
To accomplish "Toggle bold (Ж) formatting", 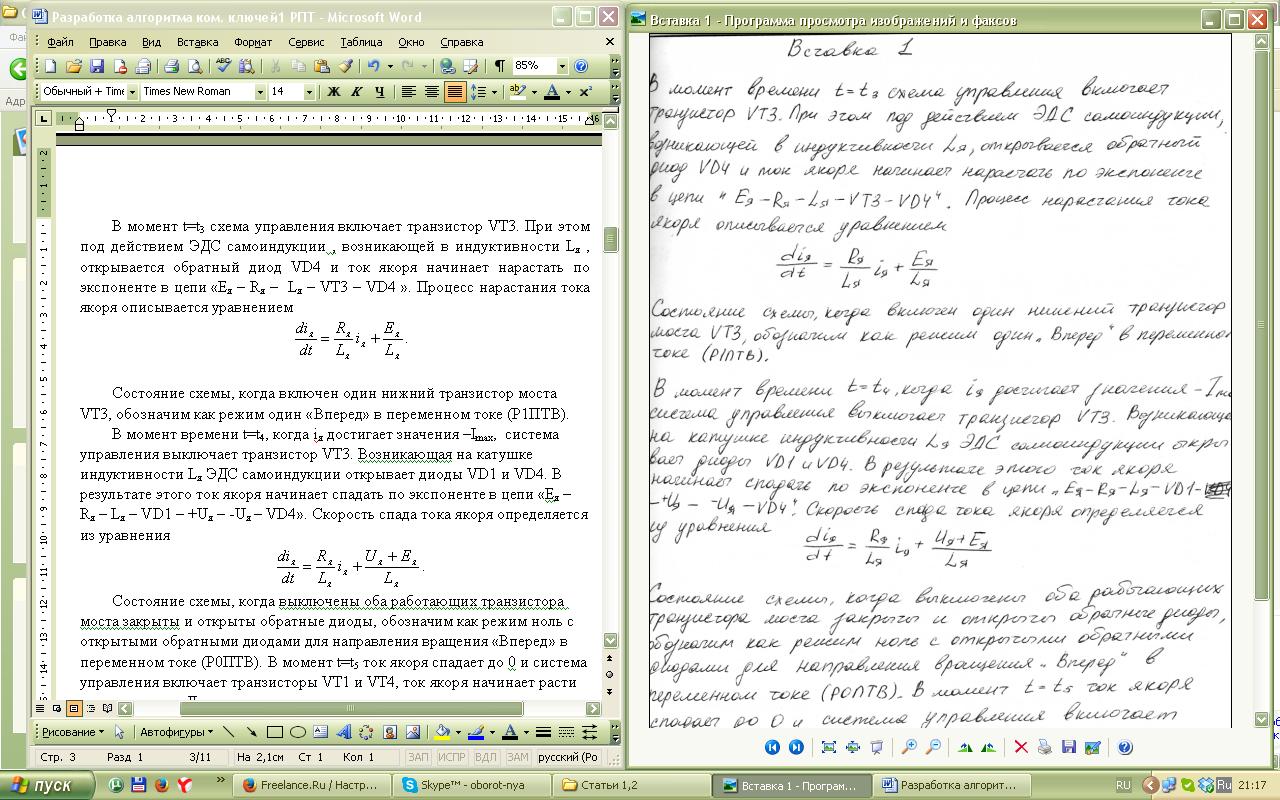I will pos(333,92).
